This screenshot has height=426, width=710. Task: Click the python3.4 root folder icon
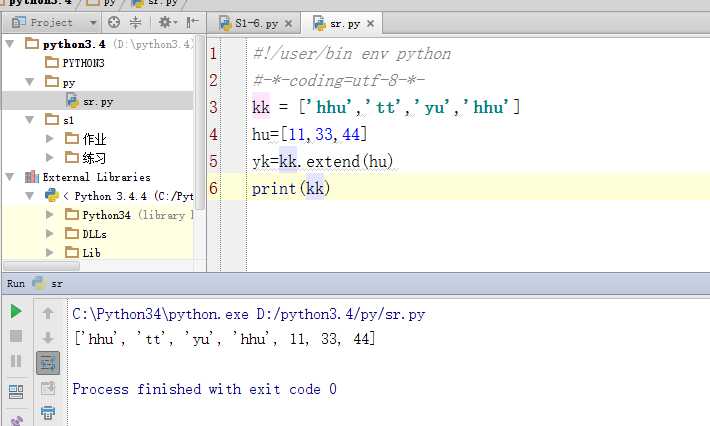32,43
